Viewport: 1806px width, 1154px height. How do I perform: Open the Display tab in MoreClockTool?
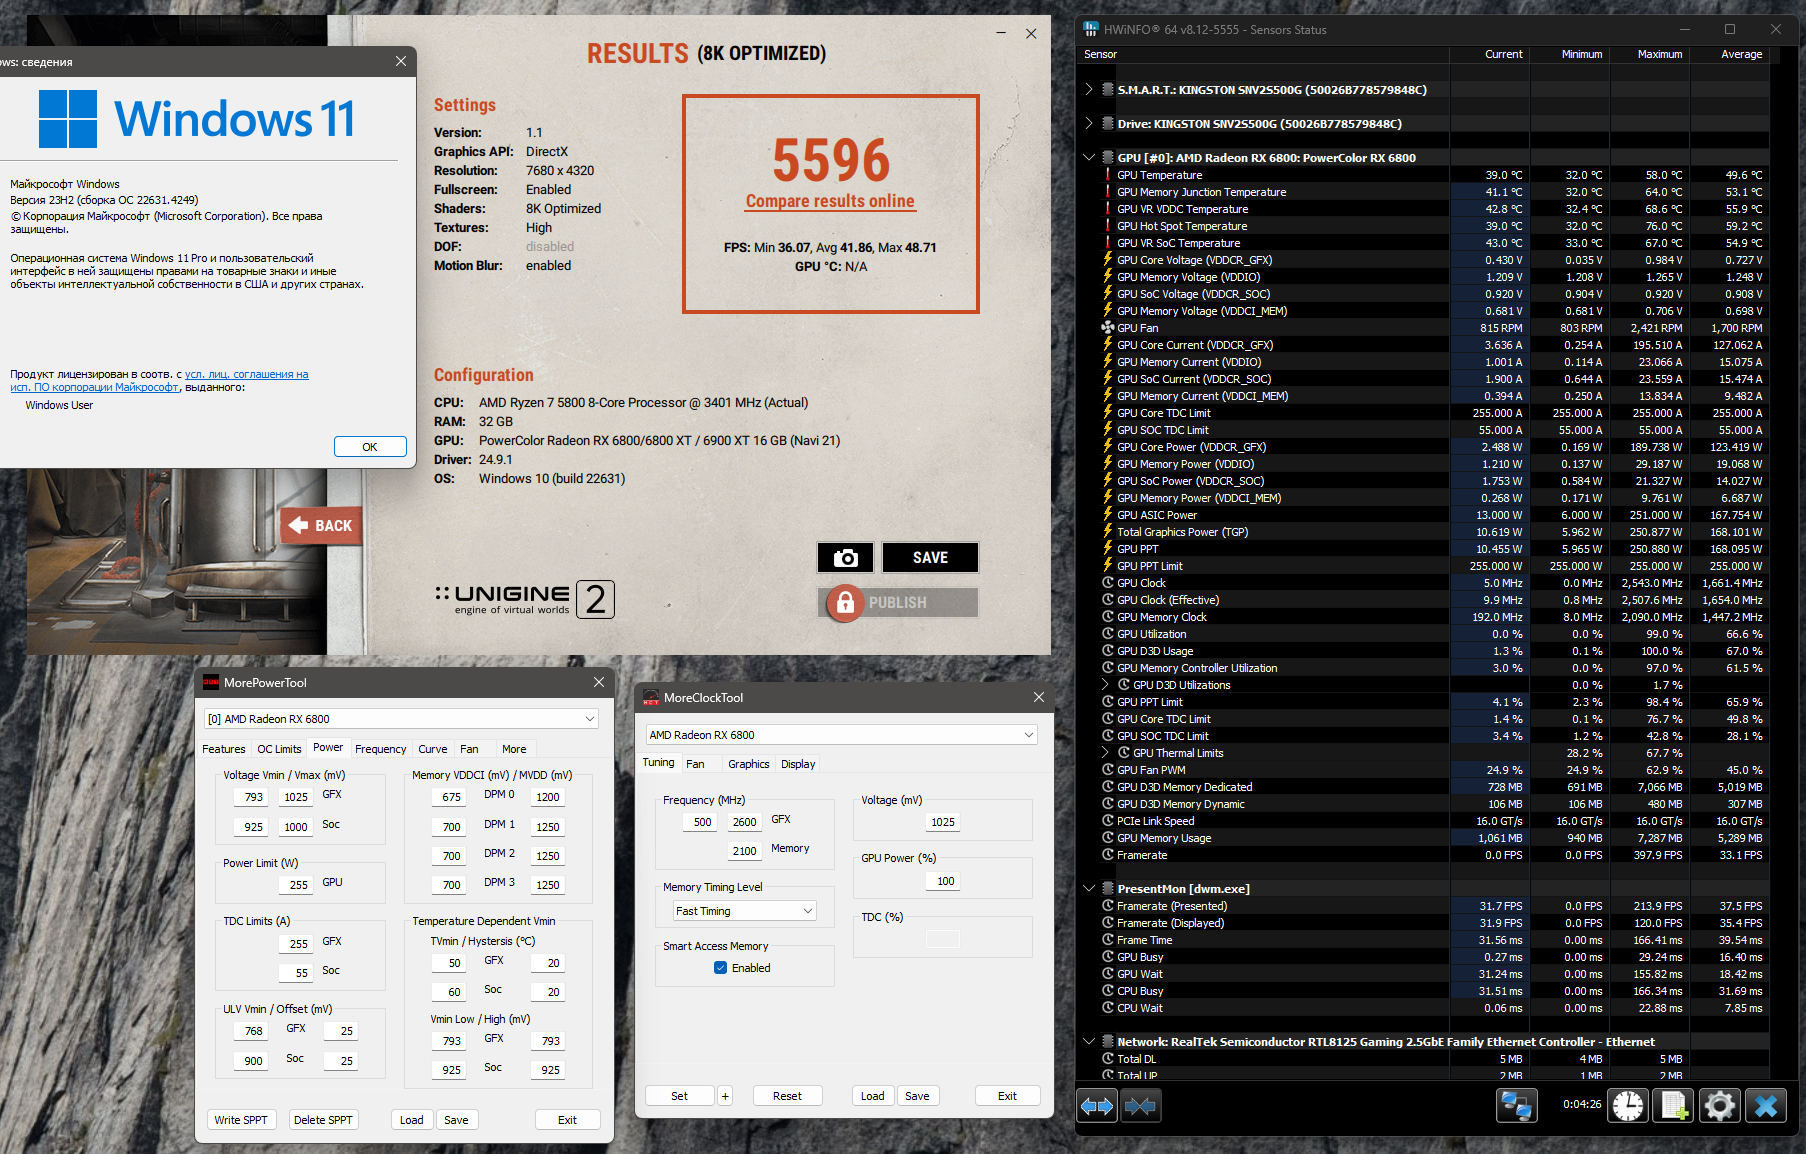pyautogui.click(x=798, y=764)
